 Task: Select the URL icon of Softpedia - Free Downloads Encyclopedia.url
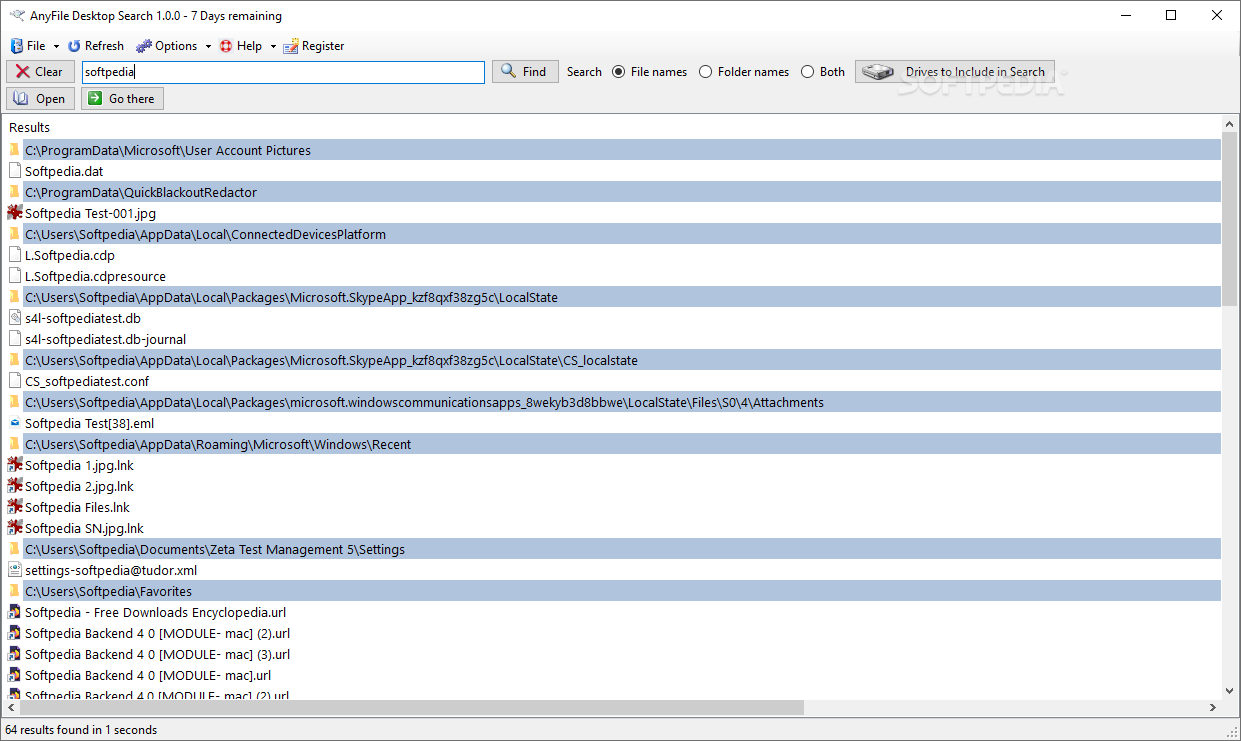pyautogui.click(x=15, y=612)
